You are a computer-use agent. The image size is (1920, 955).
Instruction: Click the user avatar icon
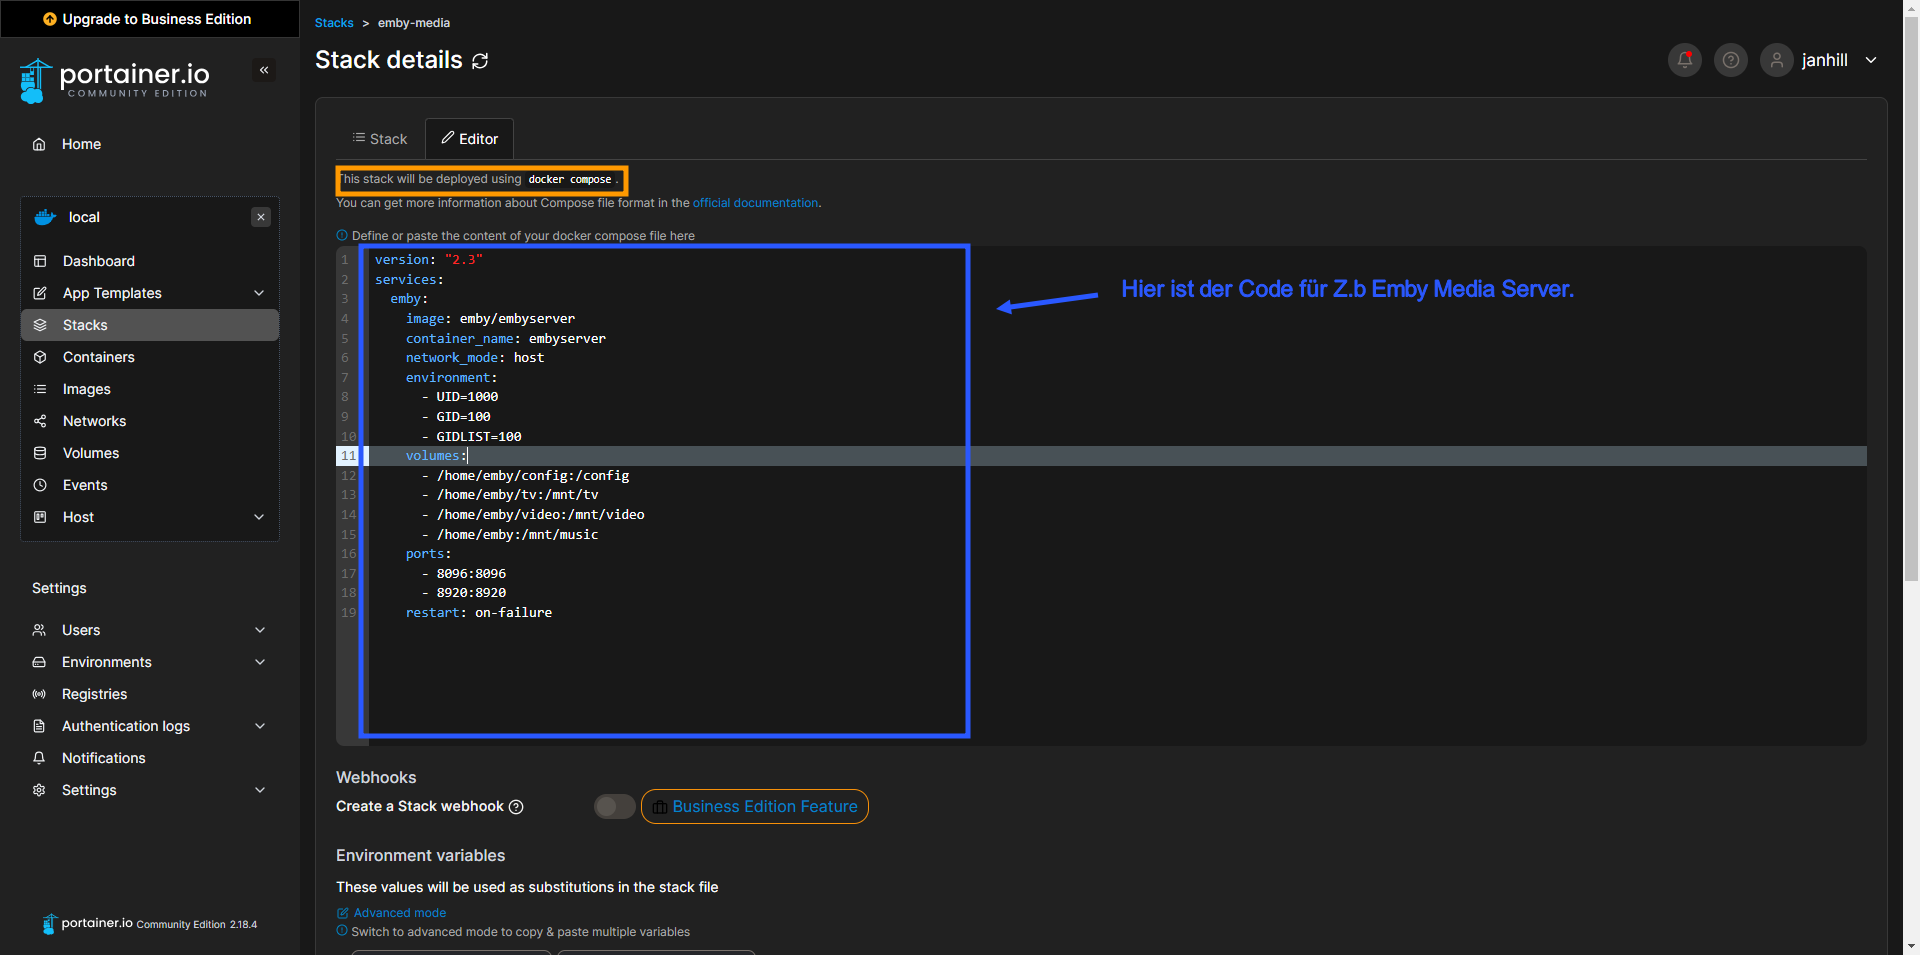pos(1777,60)
